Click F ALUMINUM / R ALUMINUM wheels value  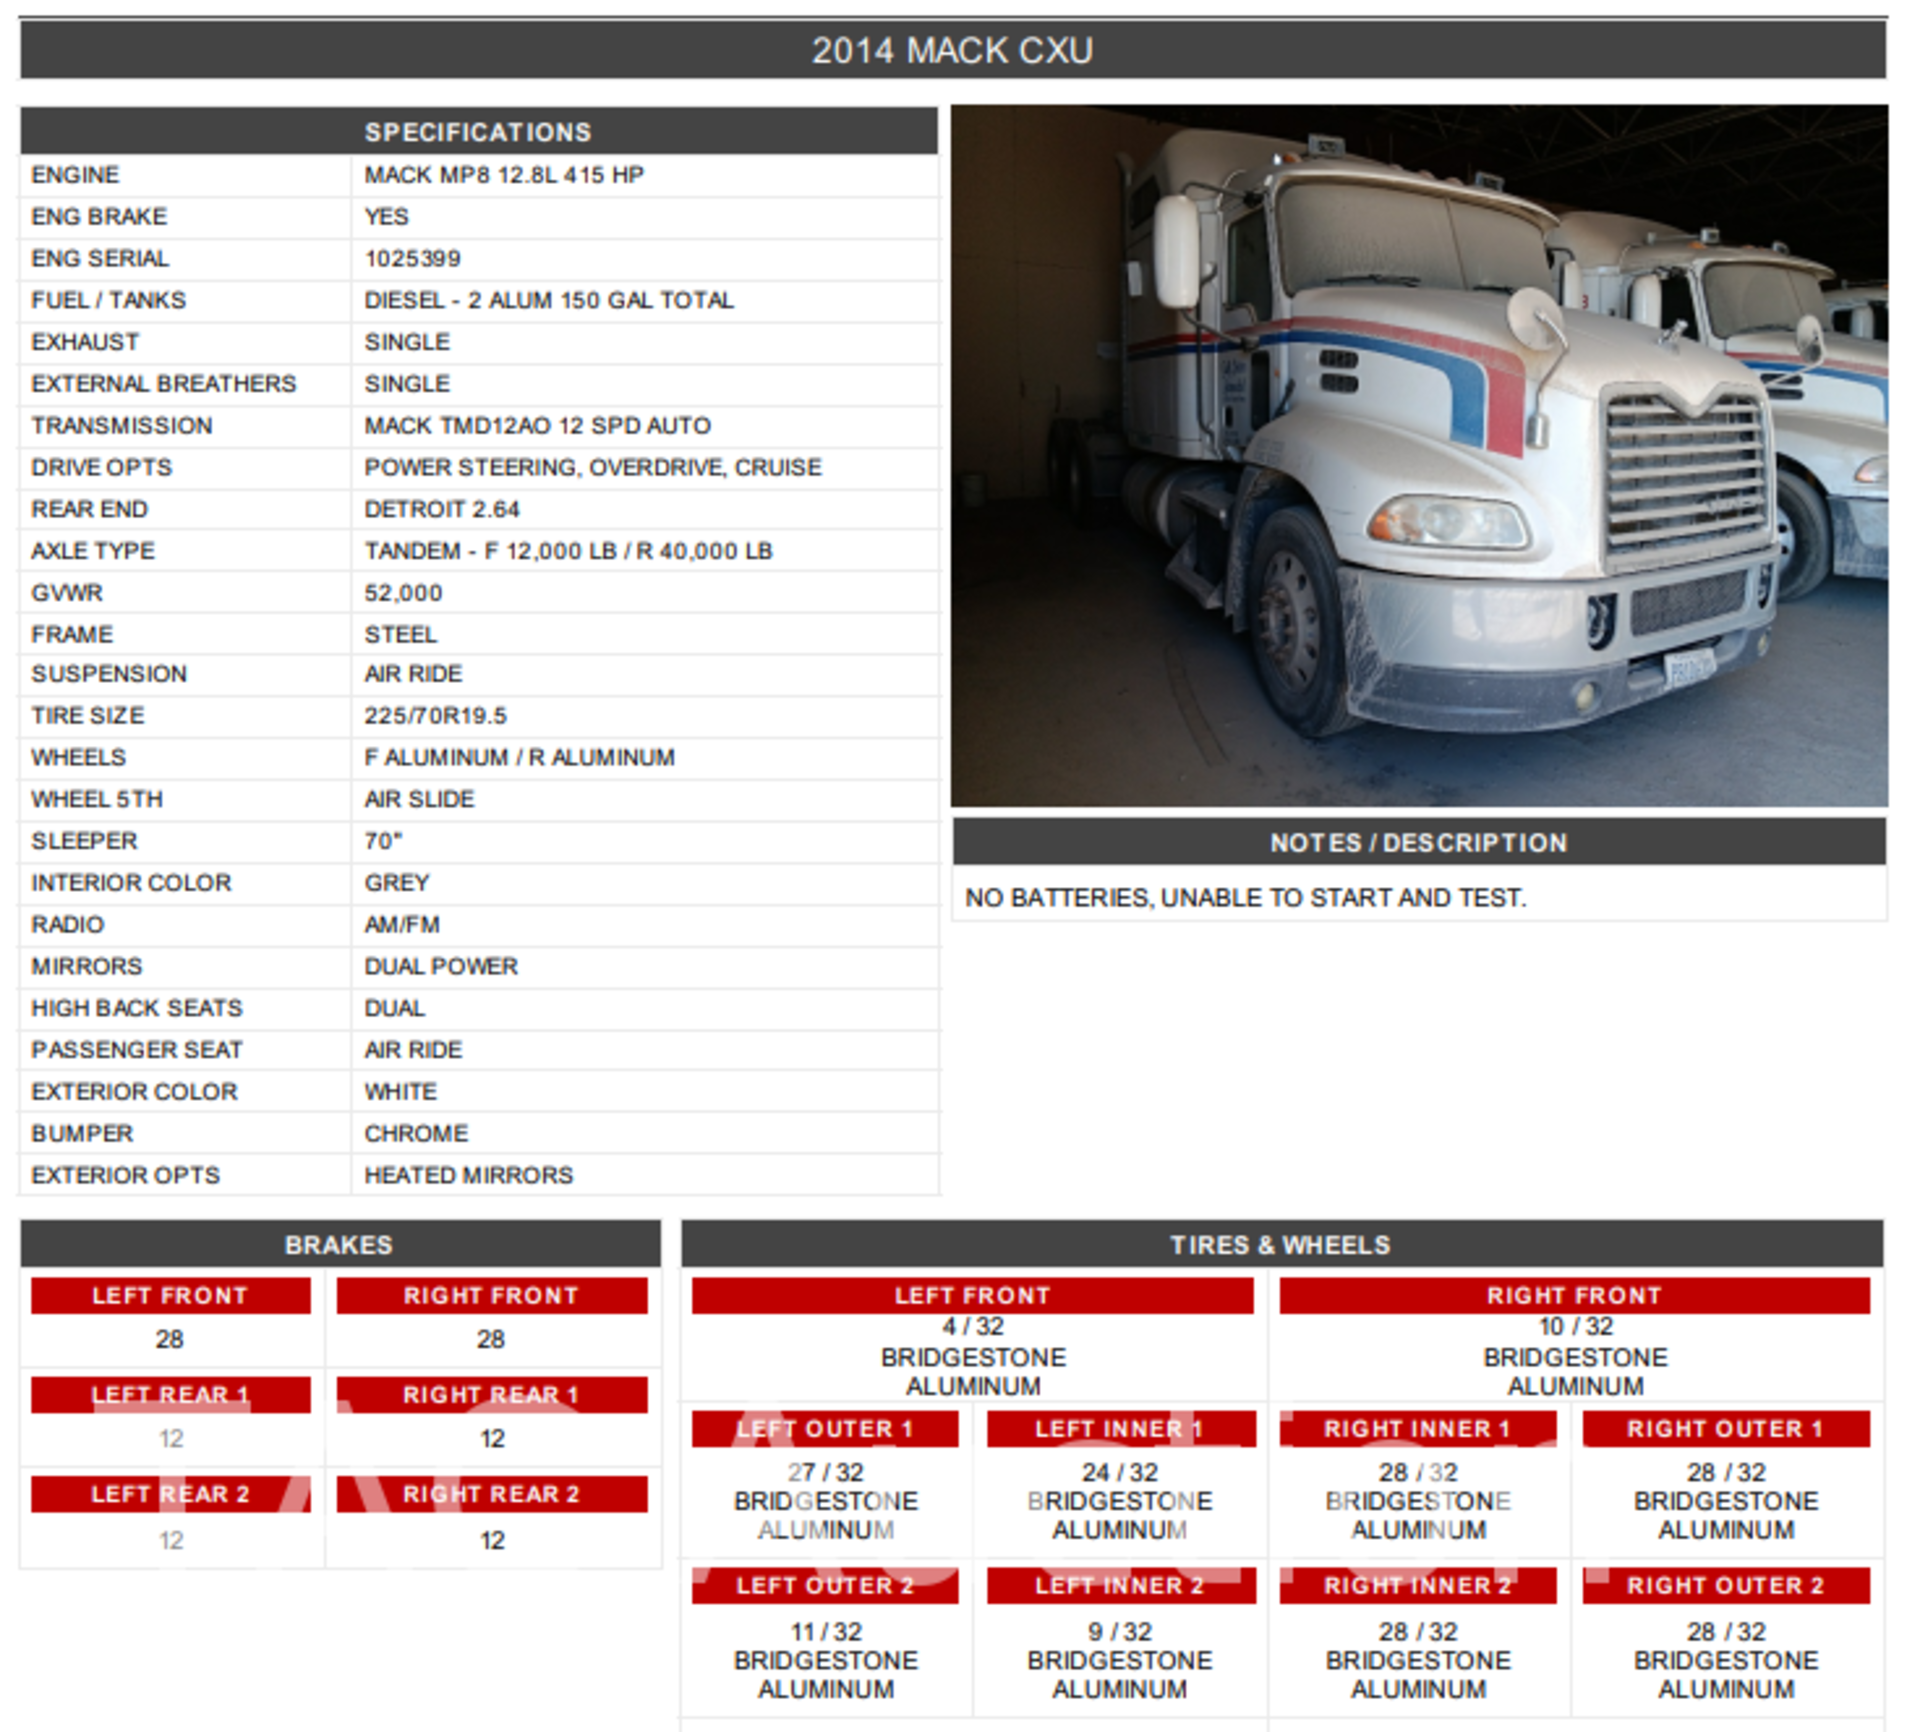tap(519, 757)
